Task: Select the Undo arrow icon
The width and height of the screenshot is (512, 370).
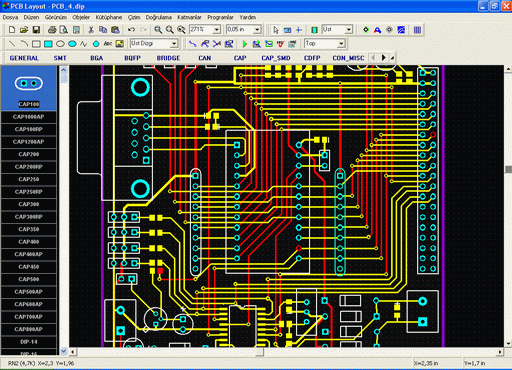Action: 131,30
